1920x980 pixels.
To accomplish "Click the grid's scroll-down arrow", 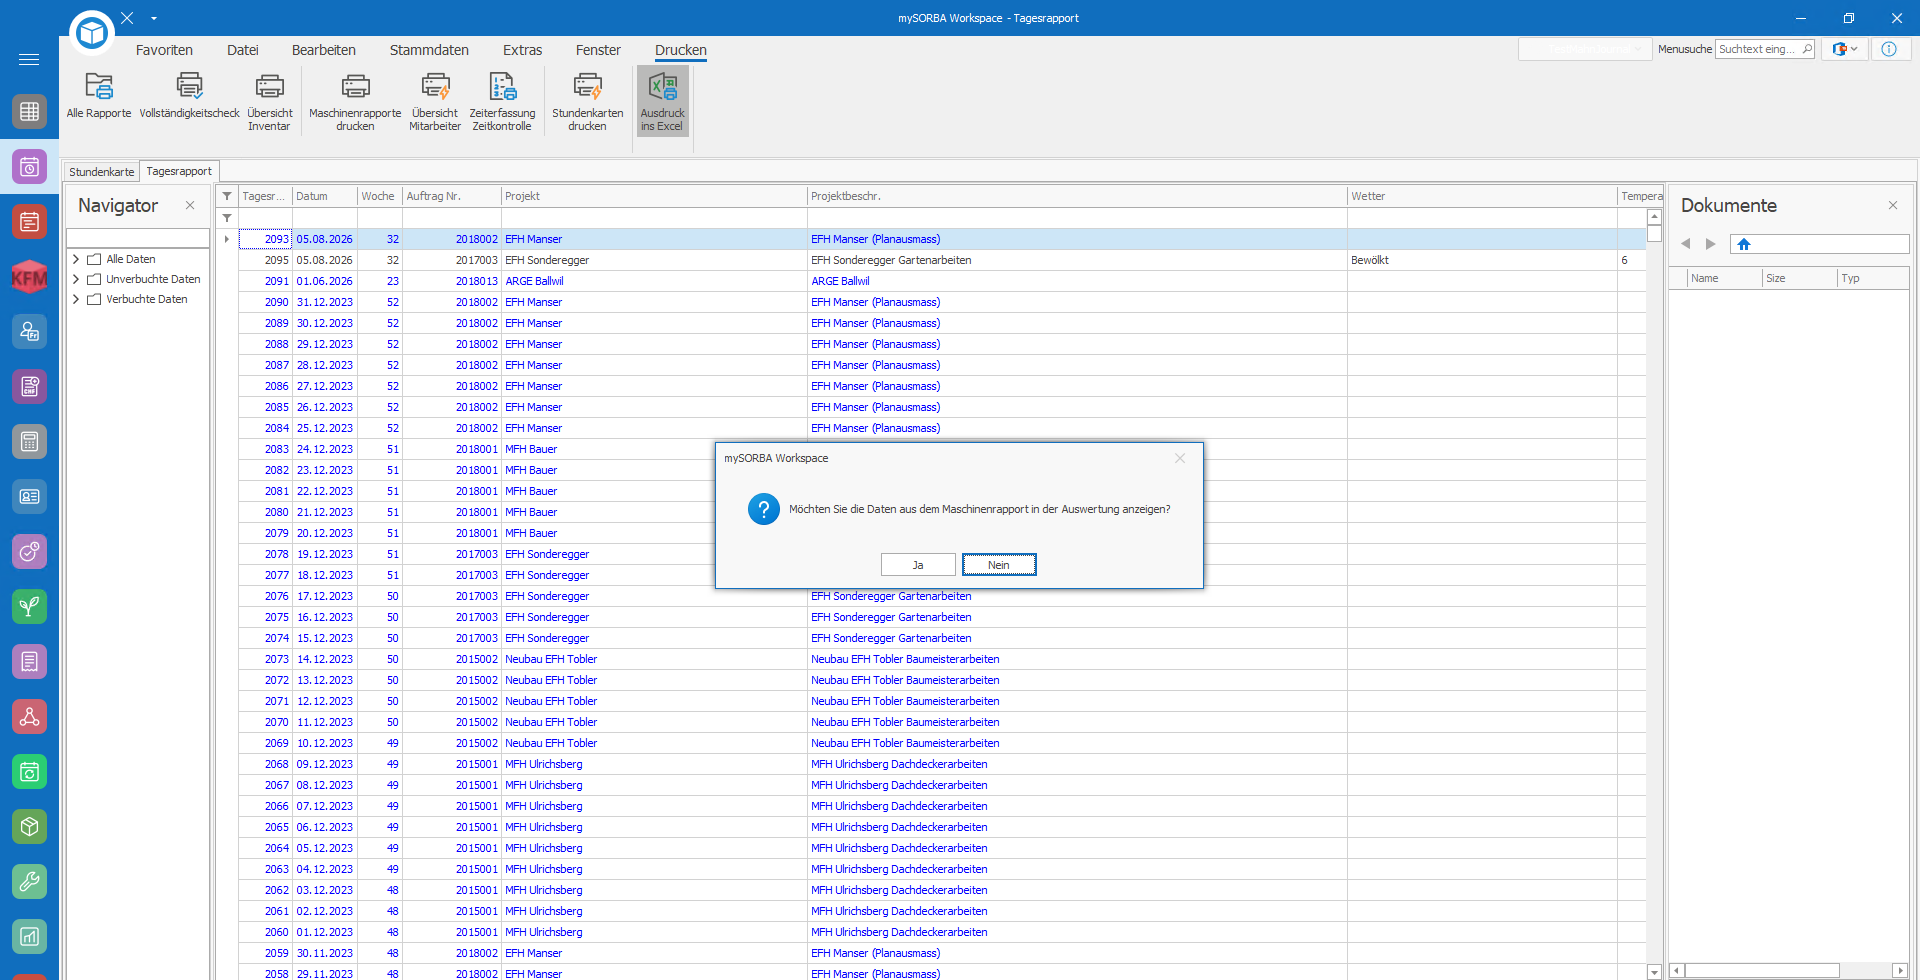I will [x=1654, y=972].
